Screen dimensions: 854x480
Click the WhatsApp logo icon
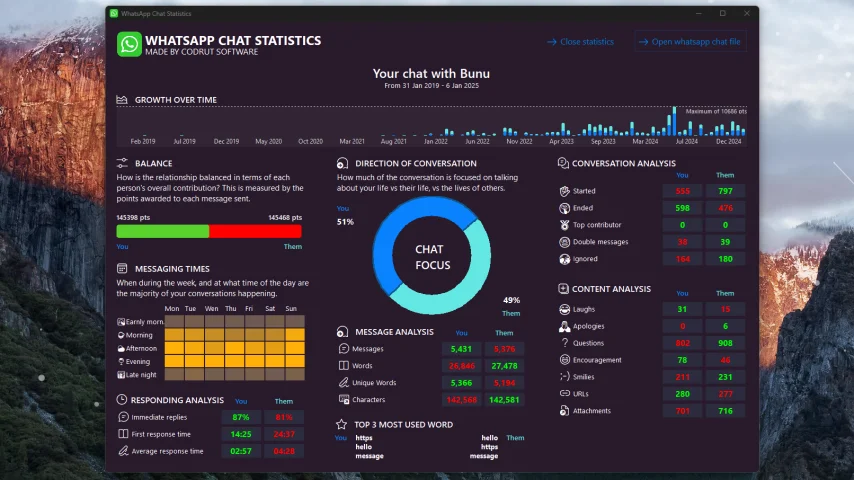(x=129, y=44)
